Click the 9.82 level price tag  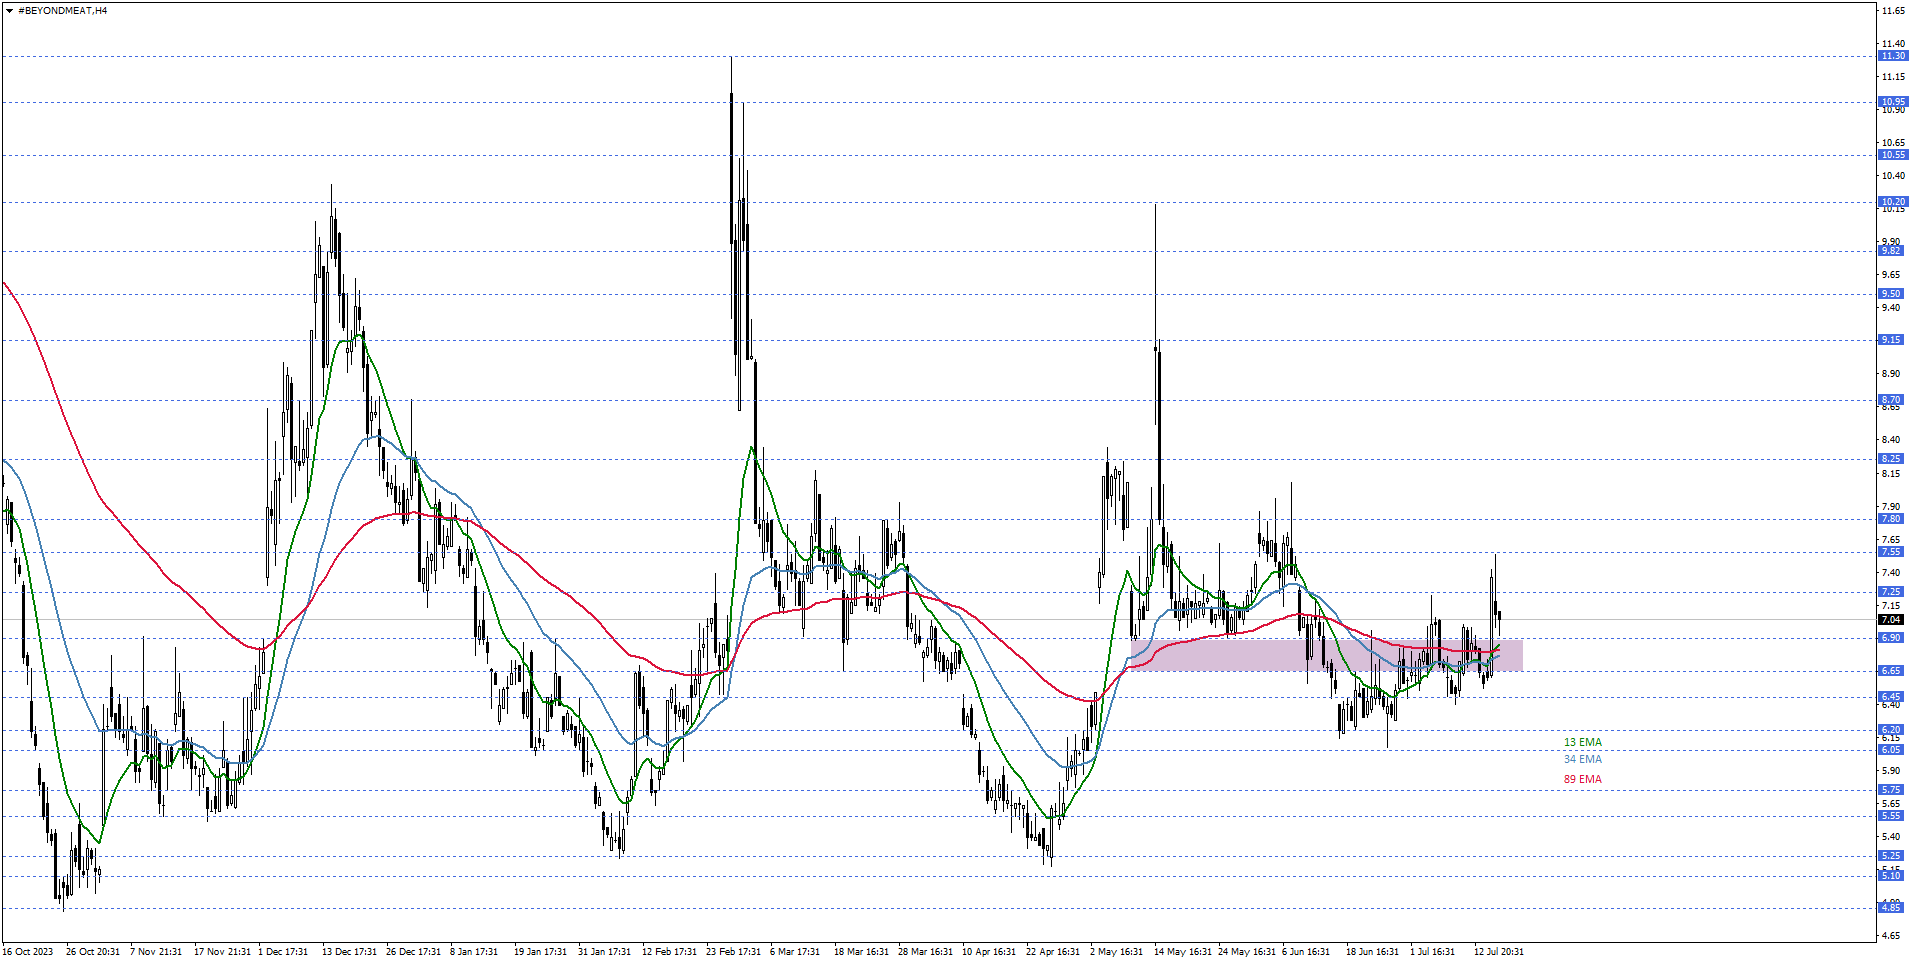(x=1892, y=251)
